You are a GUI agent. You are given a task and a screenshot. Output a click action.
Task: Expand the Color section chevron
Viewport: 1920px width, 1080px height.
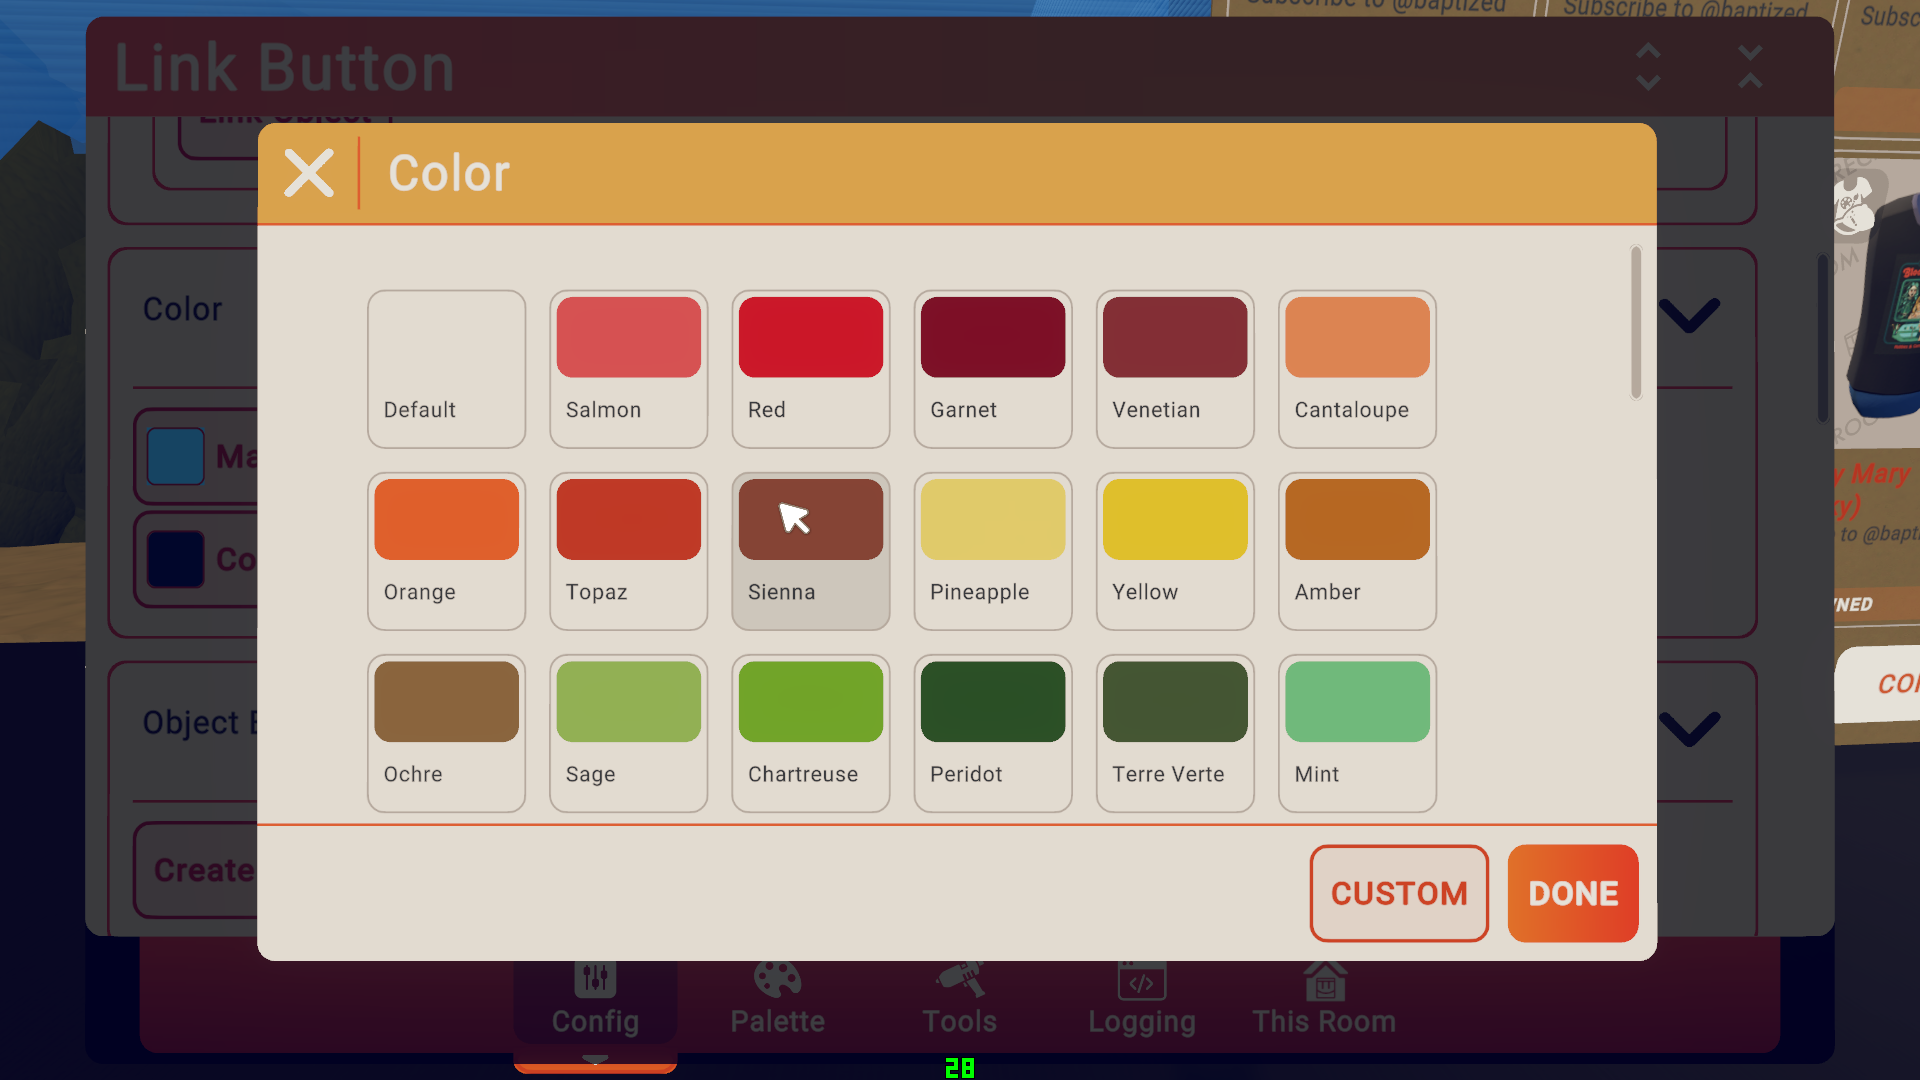(1689, 314)
